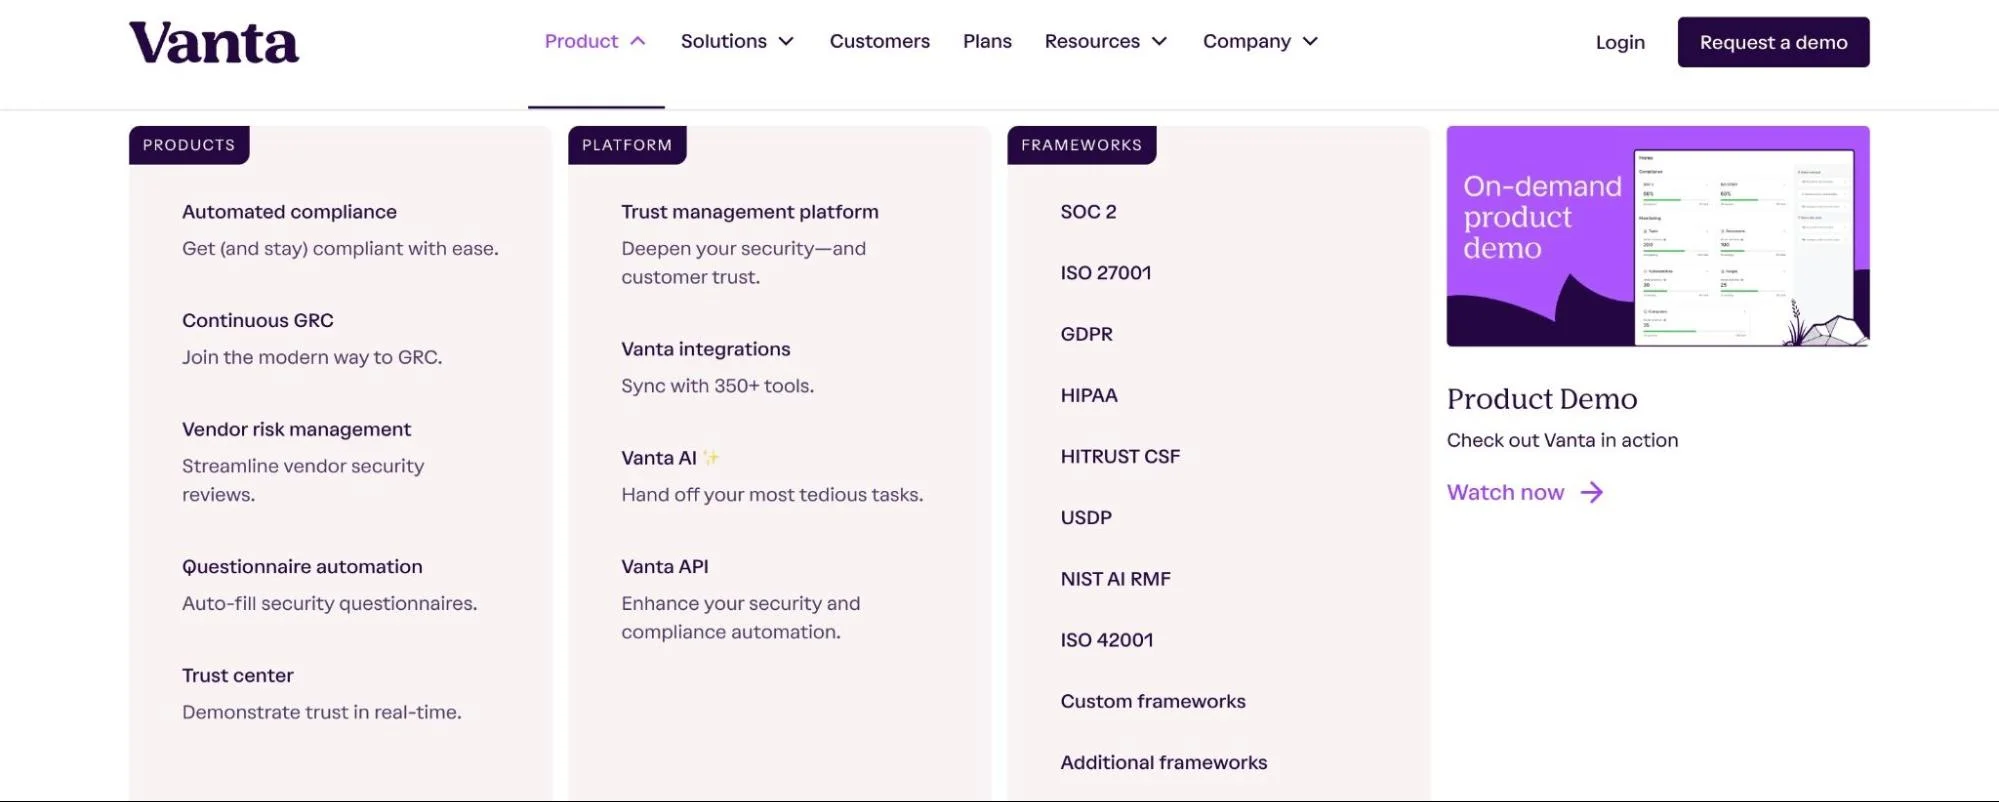This screenshot has height=802, width=1999.
Task: Select the GDPR framework
Action: [1086, 334]
